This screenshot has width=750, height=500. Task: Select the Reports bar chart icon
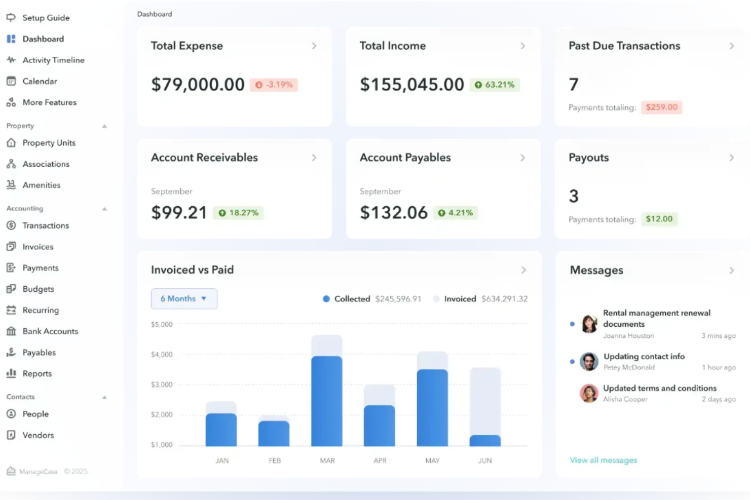11,373
